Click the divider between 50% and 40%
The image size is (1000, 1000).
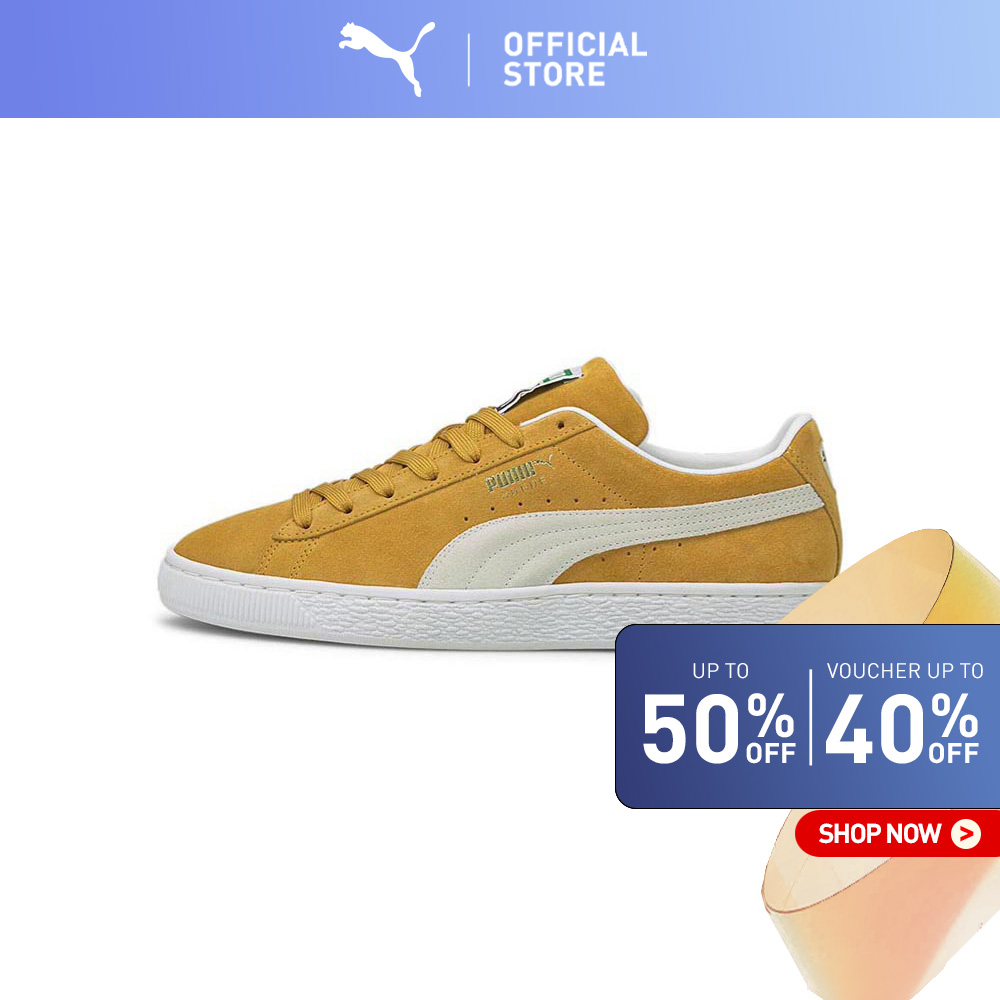click(811, 717)
